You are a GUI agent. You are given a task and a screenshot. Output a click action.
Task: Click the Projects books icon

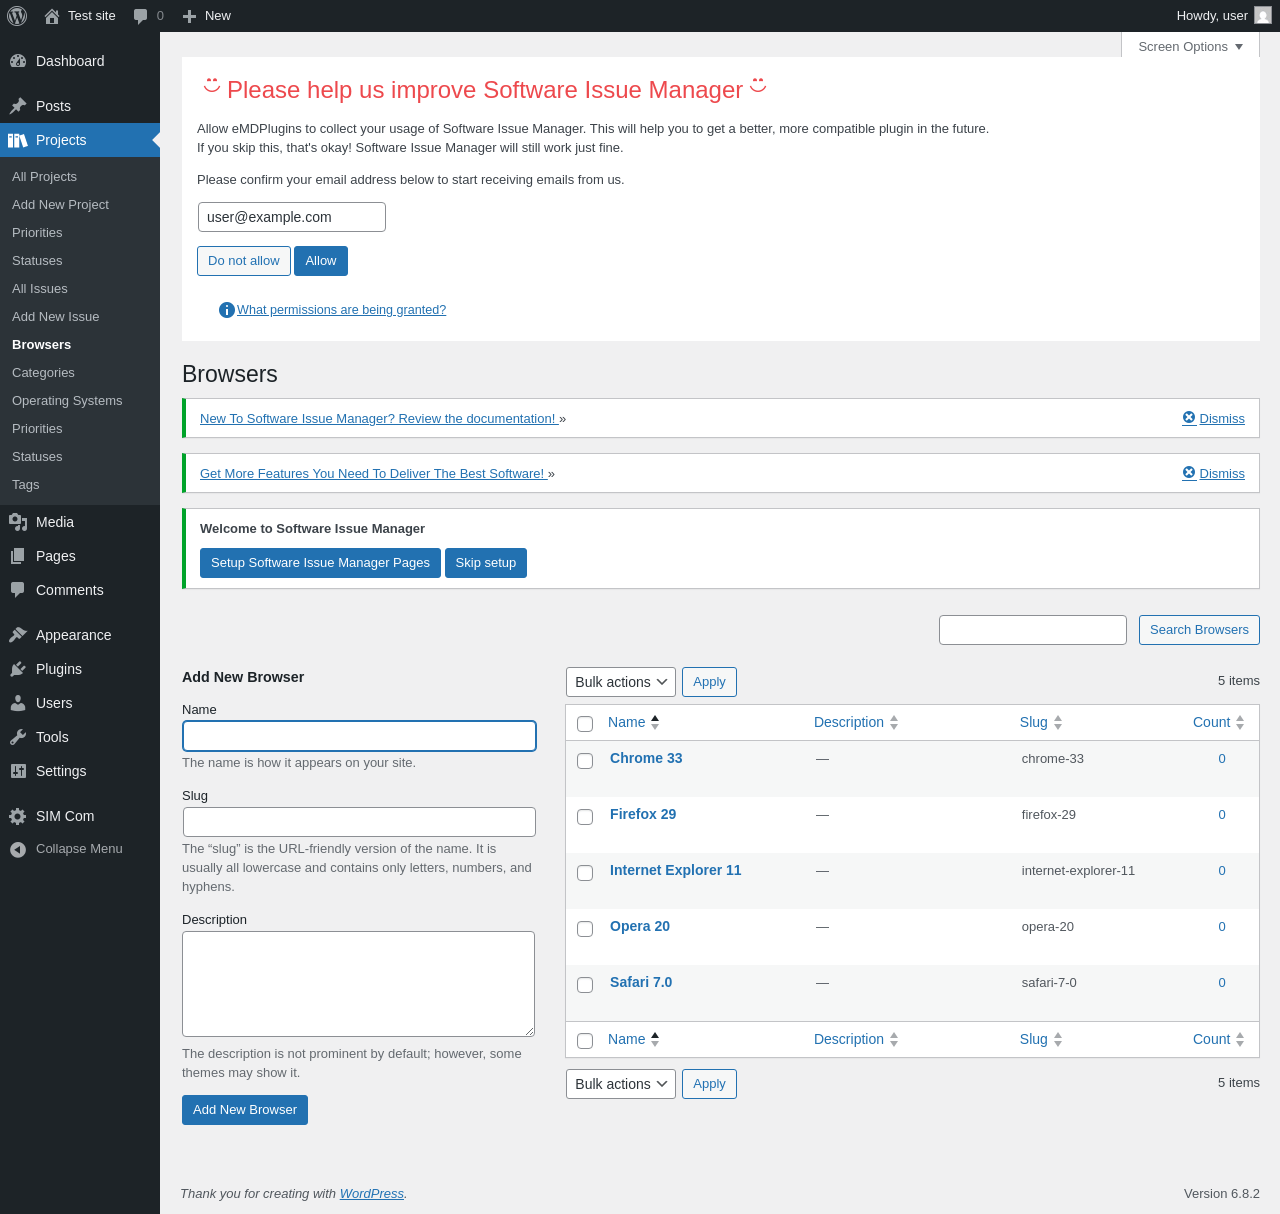(x=18, y=140)
